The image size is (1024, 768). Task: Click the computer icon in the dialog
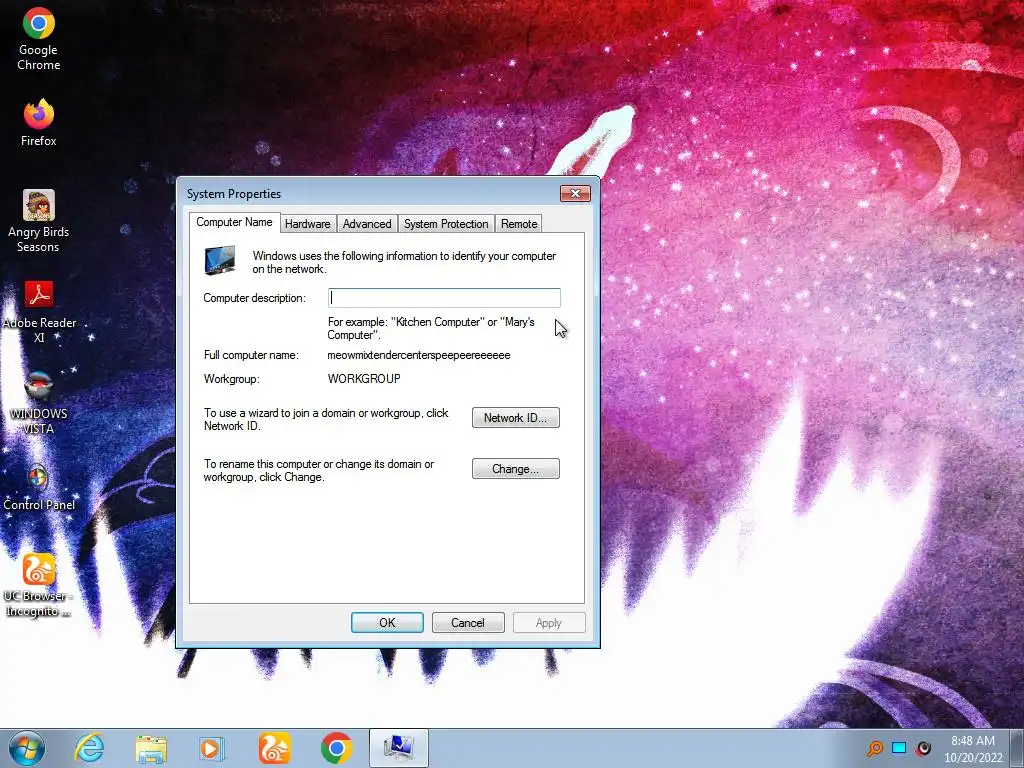click(219, 260)
